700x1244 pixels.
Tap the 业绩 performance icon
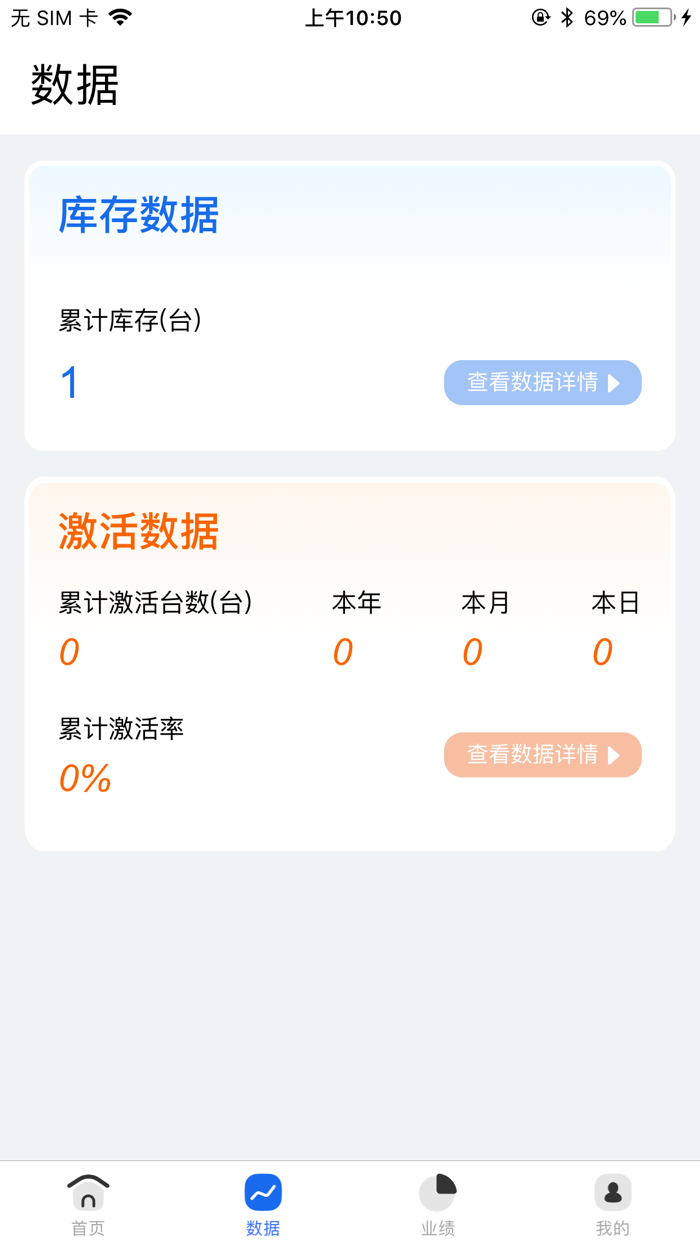pyautogui.click(x=437, y=1190)
